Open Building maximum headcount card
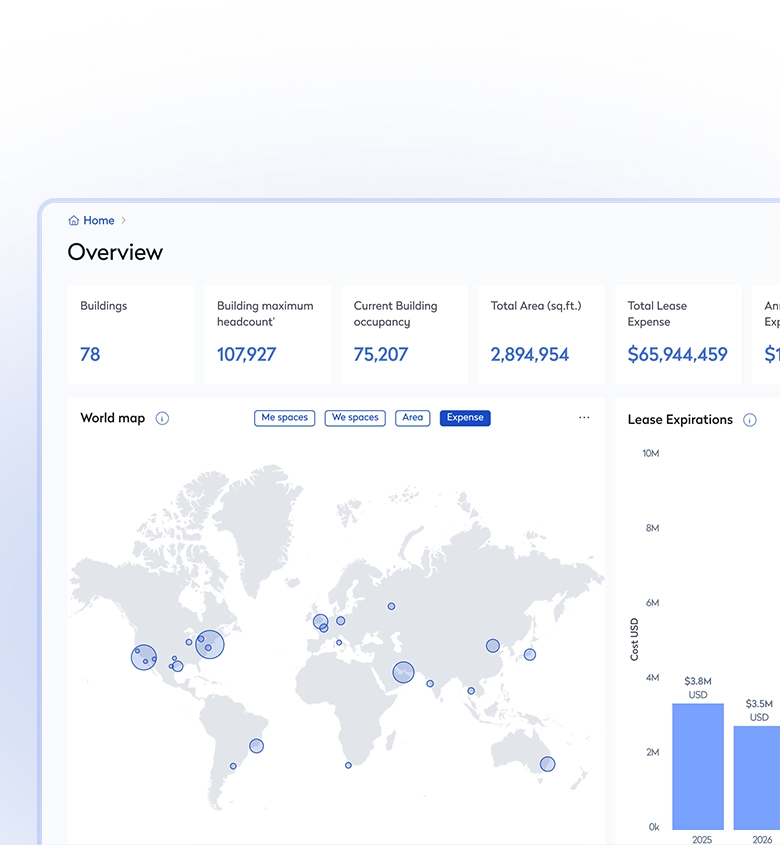 tap(267, 334)
